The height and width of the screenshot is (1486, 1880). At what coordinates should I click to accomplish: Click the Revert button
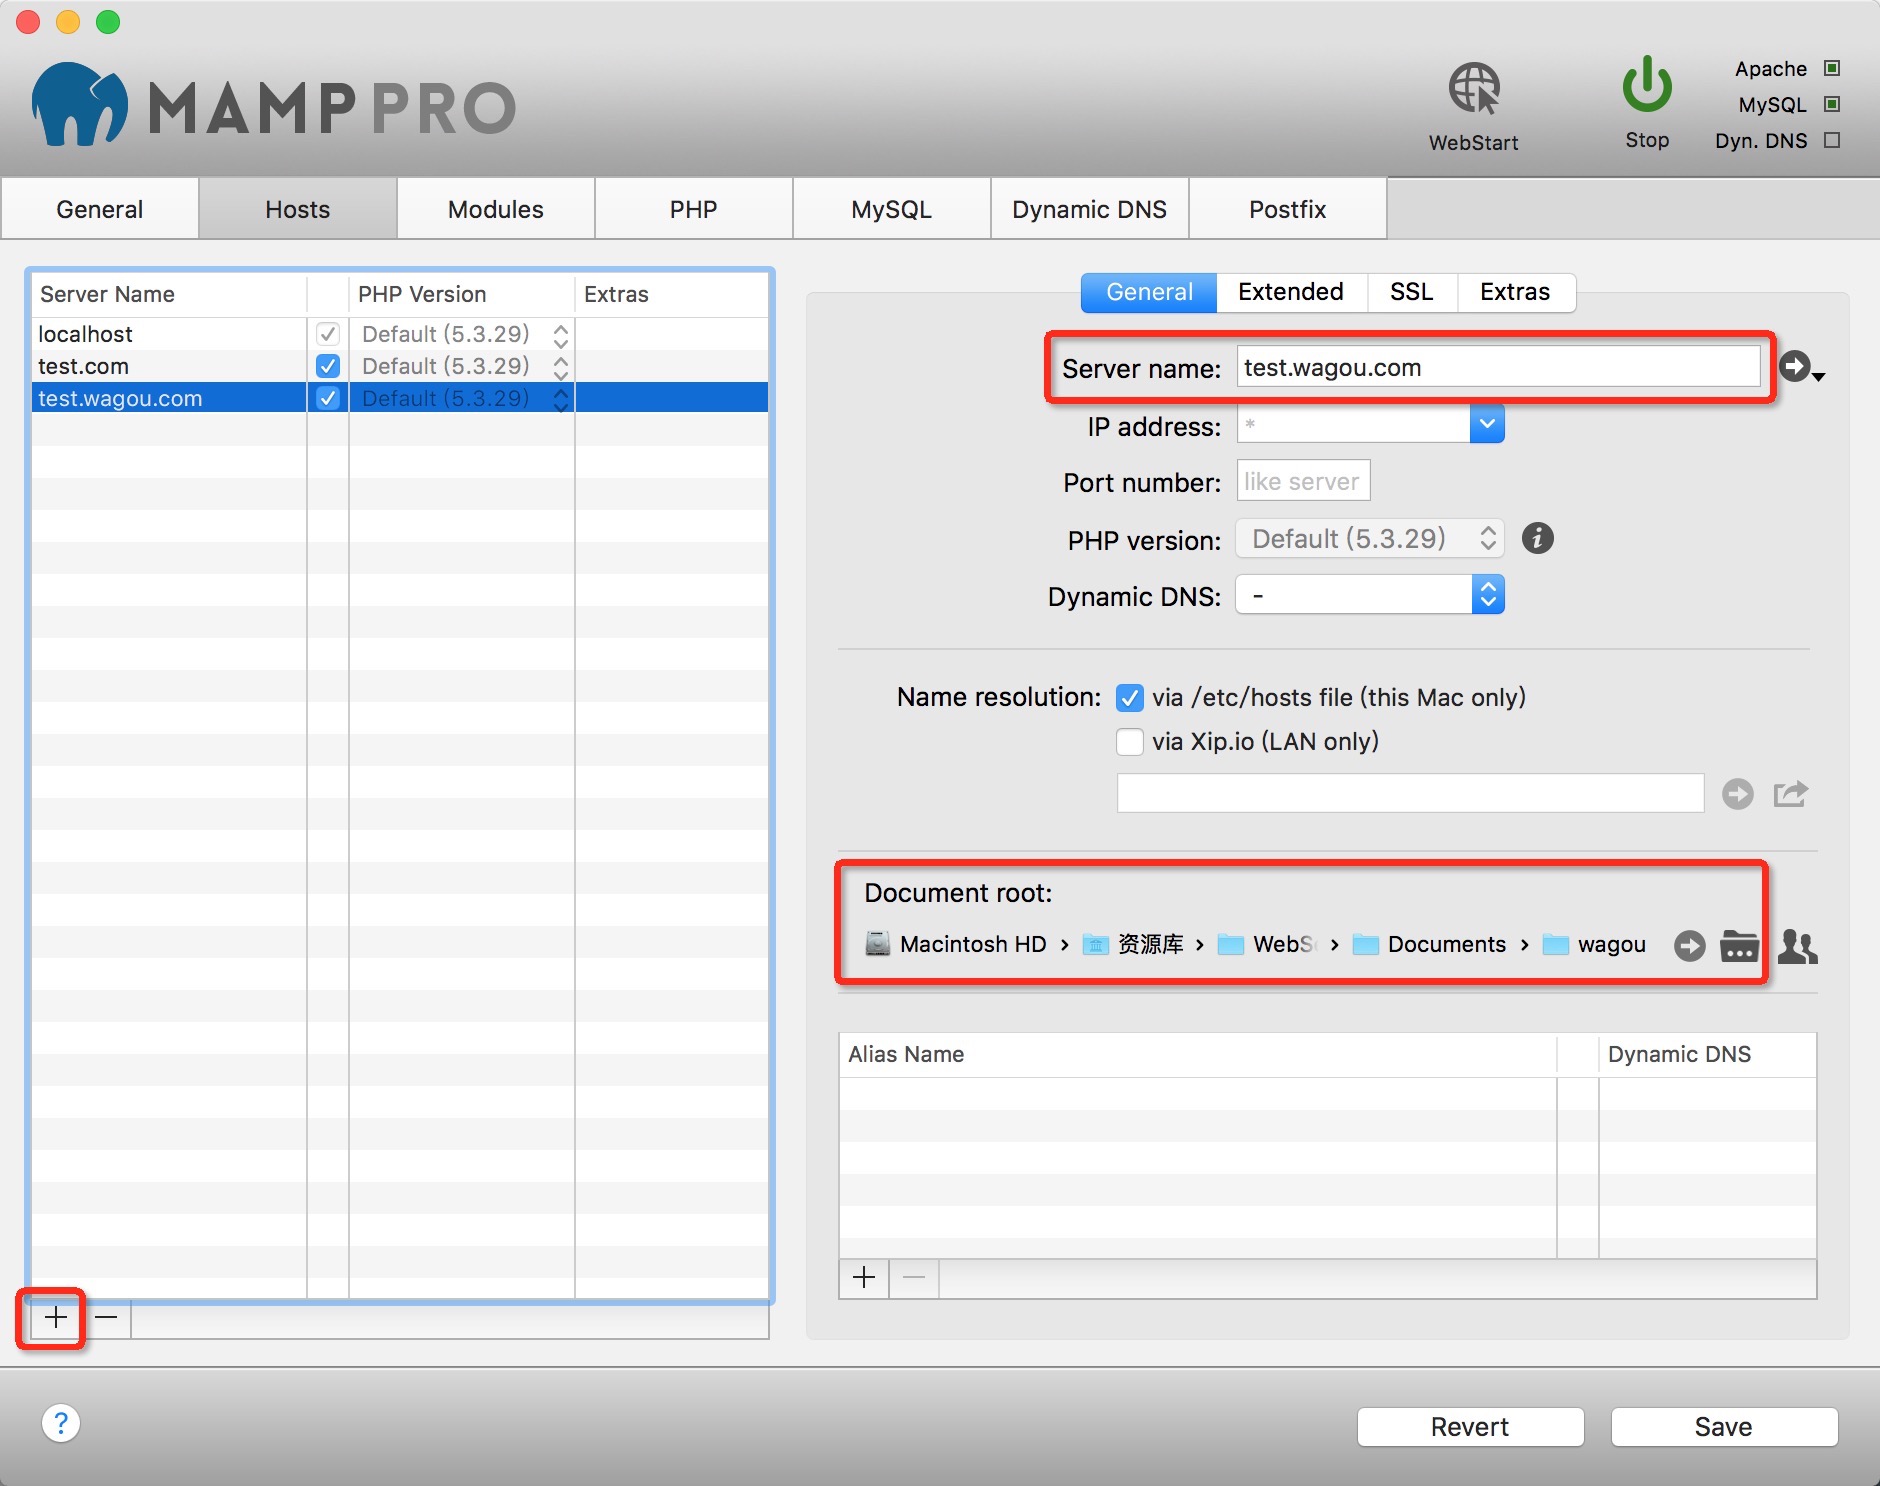pos(1469,1427)
